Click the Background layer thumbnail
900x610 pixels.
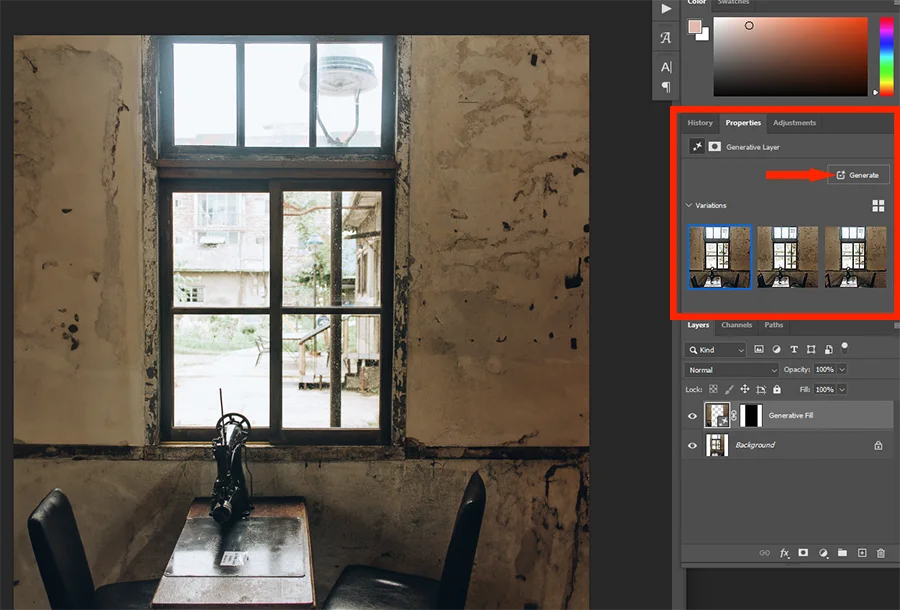click(717, 445)
